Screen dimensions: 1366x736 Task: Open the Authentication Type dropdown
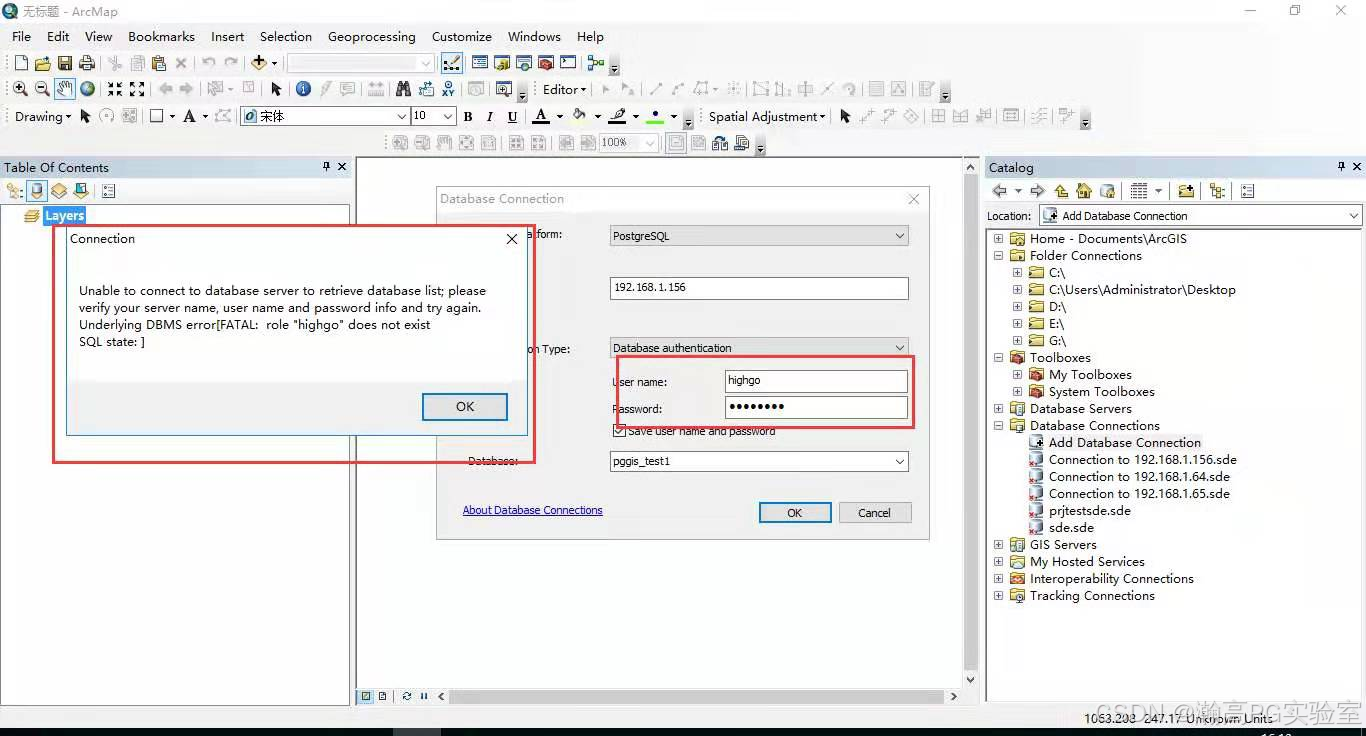pyautogui.click(x=759, y=347)
